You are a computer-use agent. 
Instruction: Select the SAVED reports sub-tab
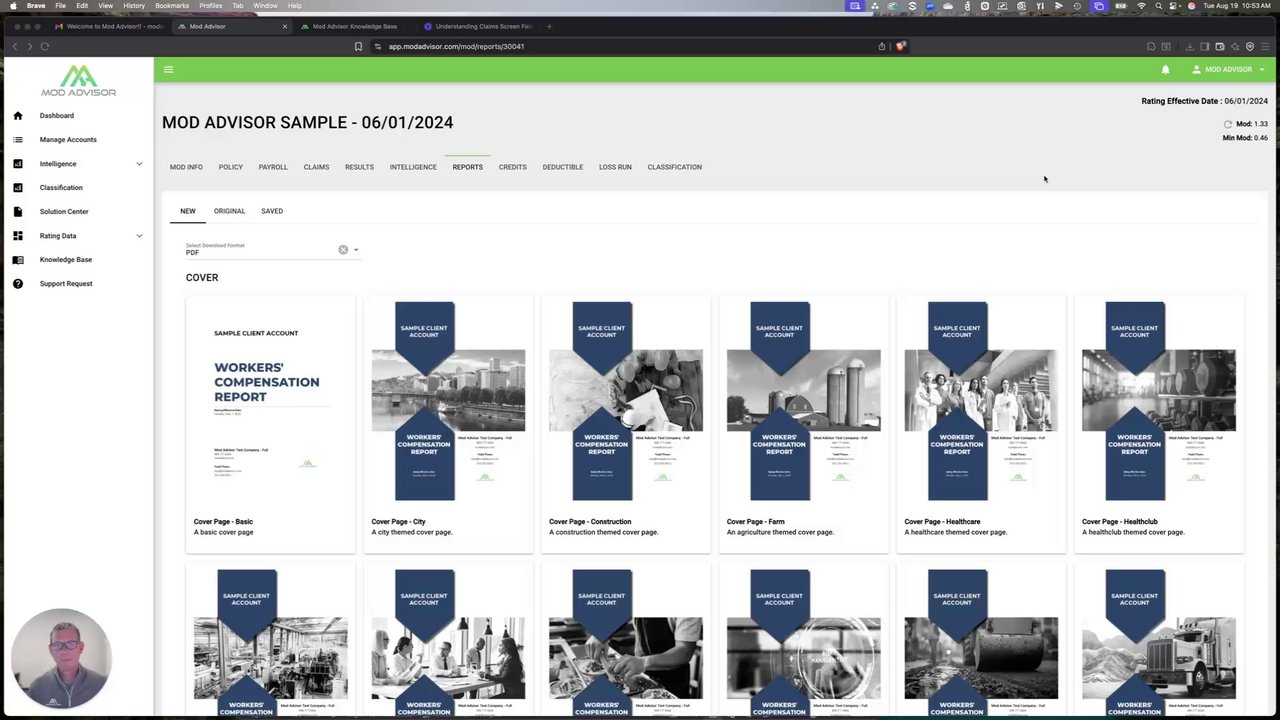click(x=272, y=211)
